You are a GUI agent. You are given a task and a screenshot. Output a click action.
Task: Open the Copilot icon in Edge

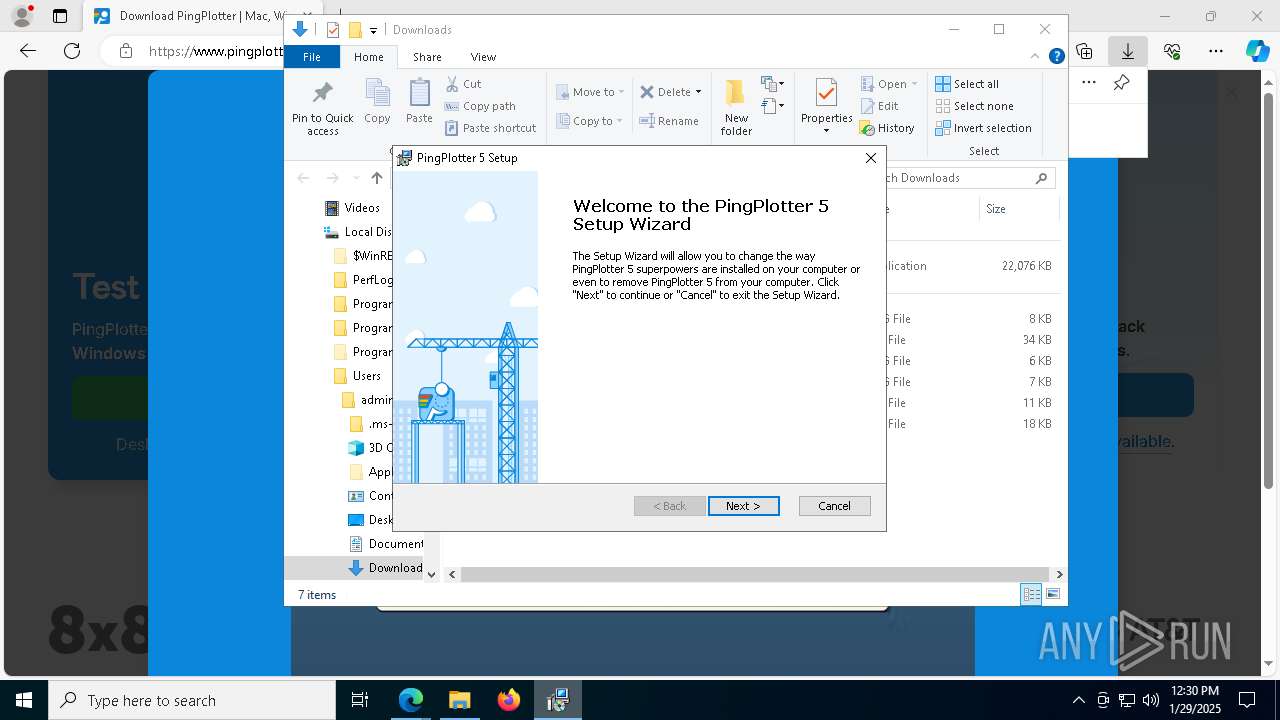tap(1258, 51)
